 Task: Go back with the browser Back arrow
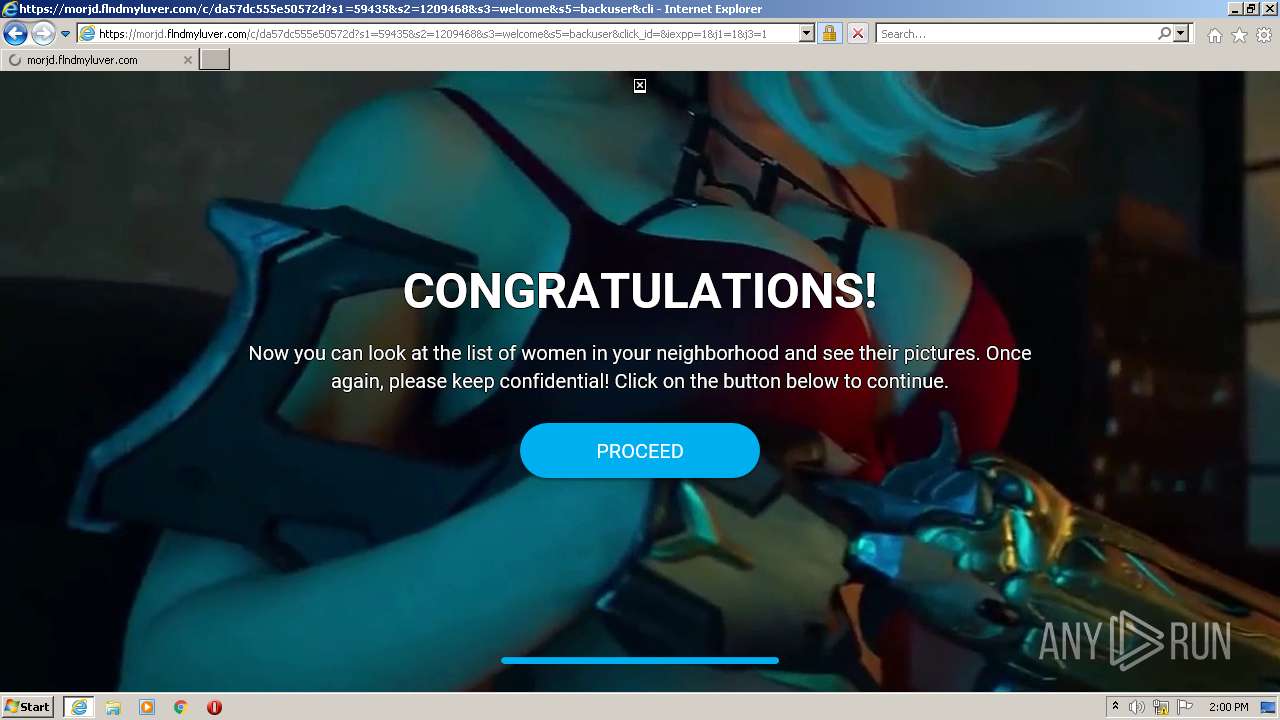15,34
